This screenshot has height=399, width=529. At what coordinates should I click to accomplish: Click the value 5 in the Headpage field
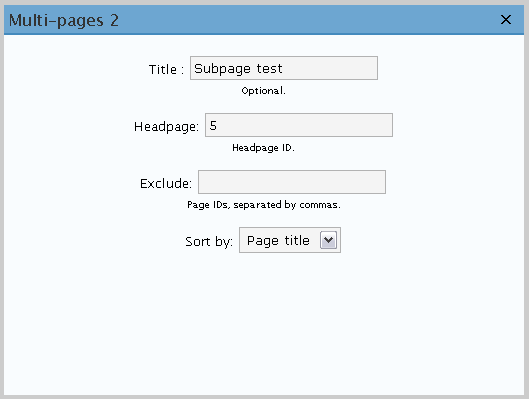(213, 126)
